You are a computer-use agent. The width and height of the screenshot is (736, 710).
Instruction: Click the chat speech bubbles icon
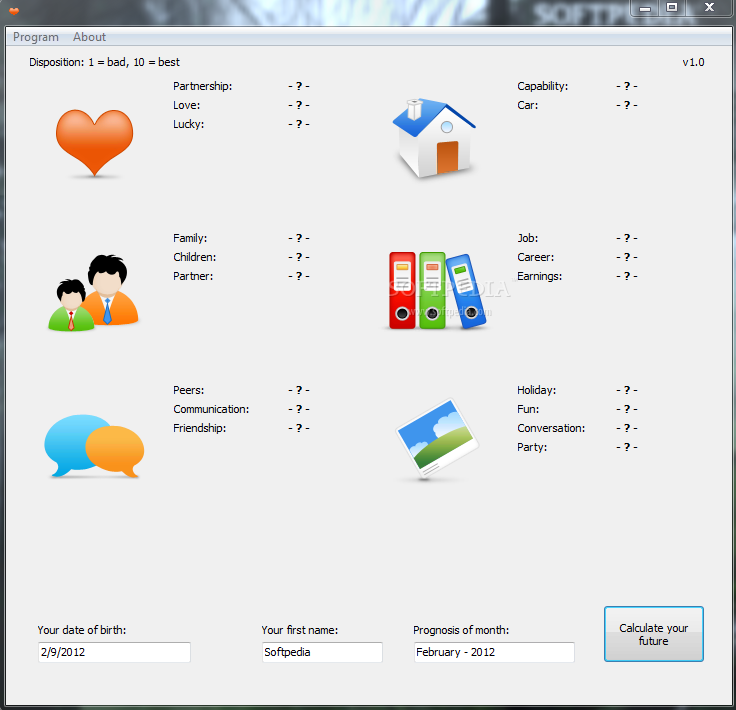click(x=94, y=446)
